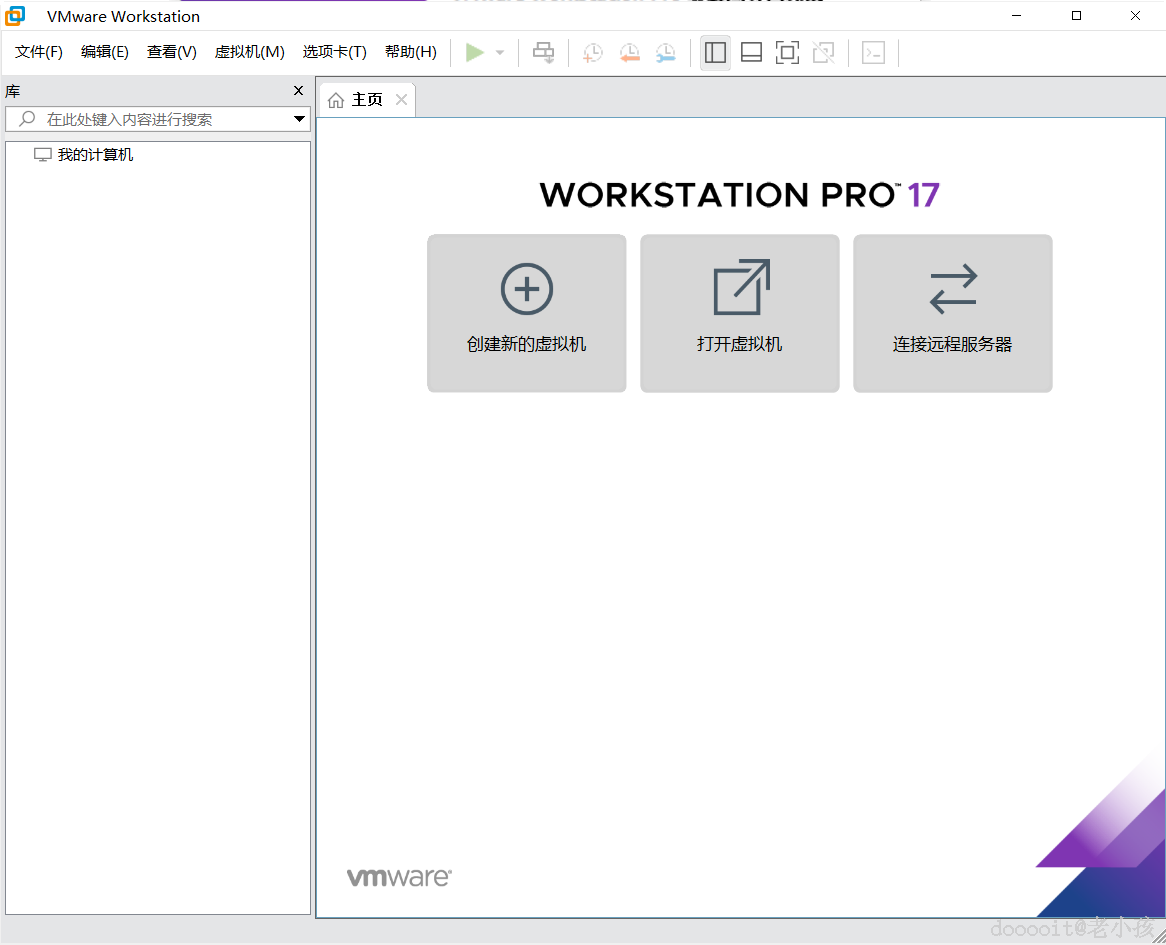Enter full screen mode icon
The image size is (1166, 945).
[x=787, y=53]
